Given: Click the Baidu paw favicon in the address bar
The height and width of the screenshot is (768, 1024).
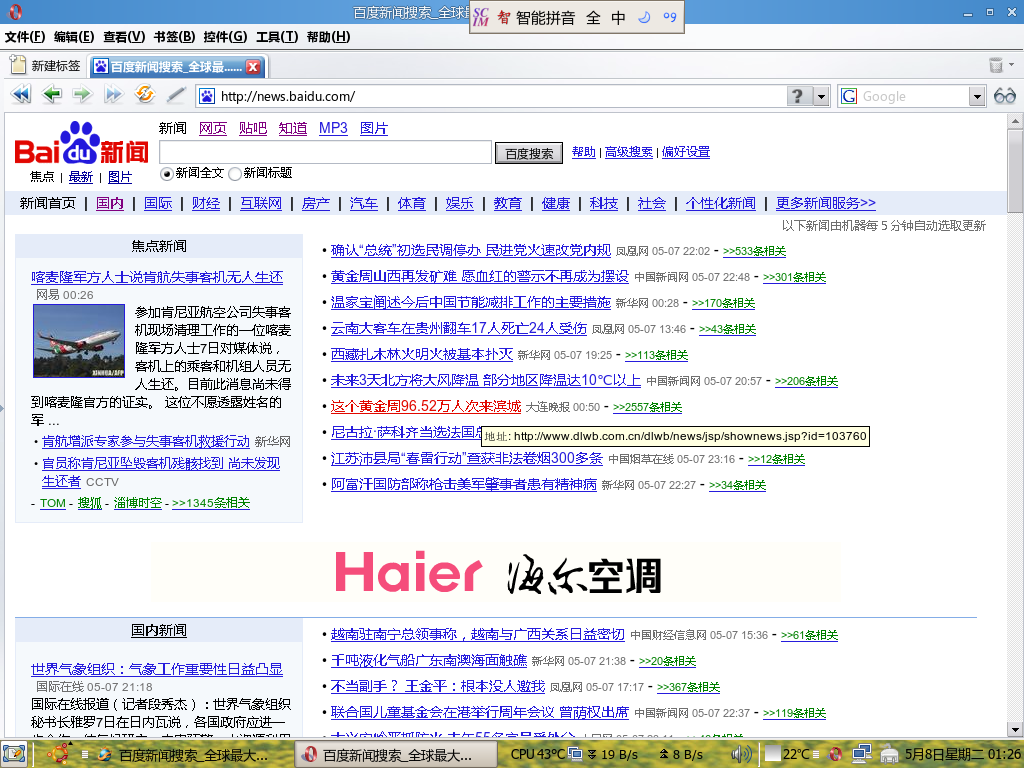Looking at the screenshot, I should click(x=207, y=97).
